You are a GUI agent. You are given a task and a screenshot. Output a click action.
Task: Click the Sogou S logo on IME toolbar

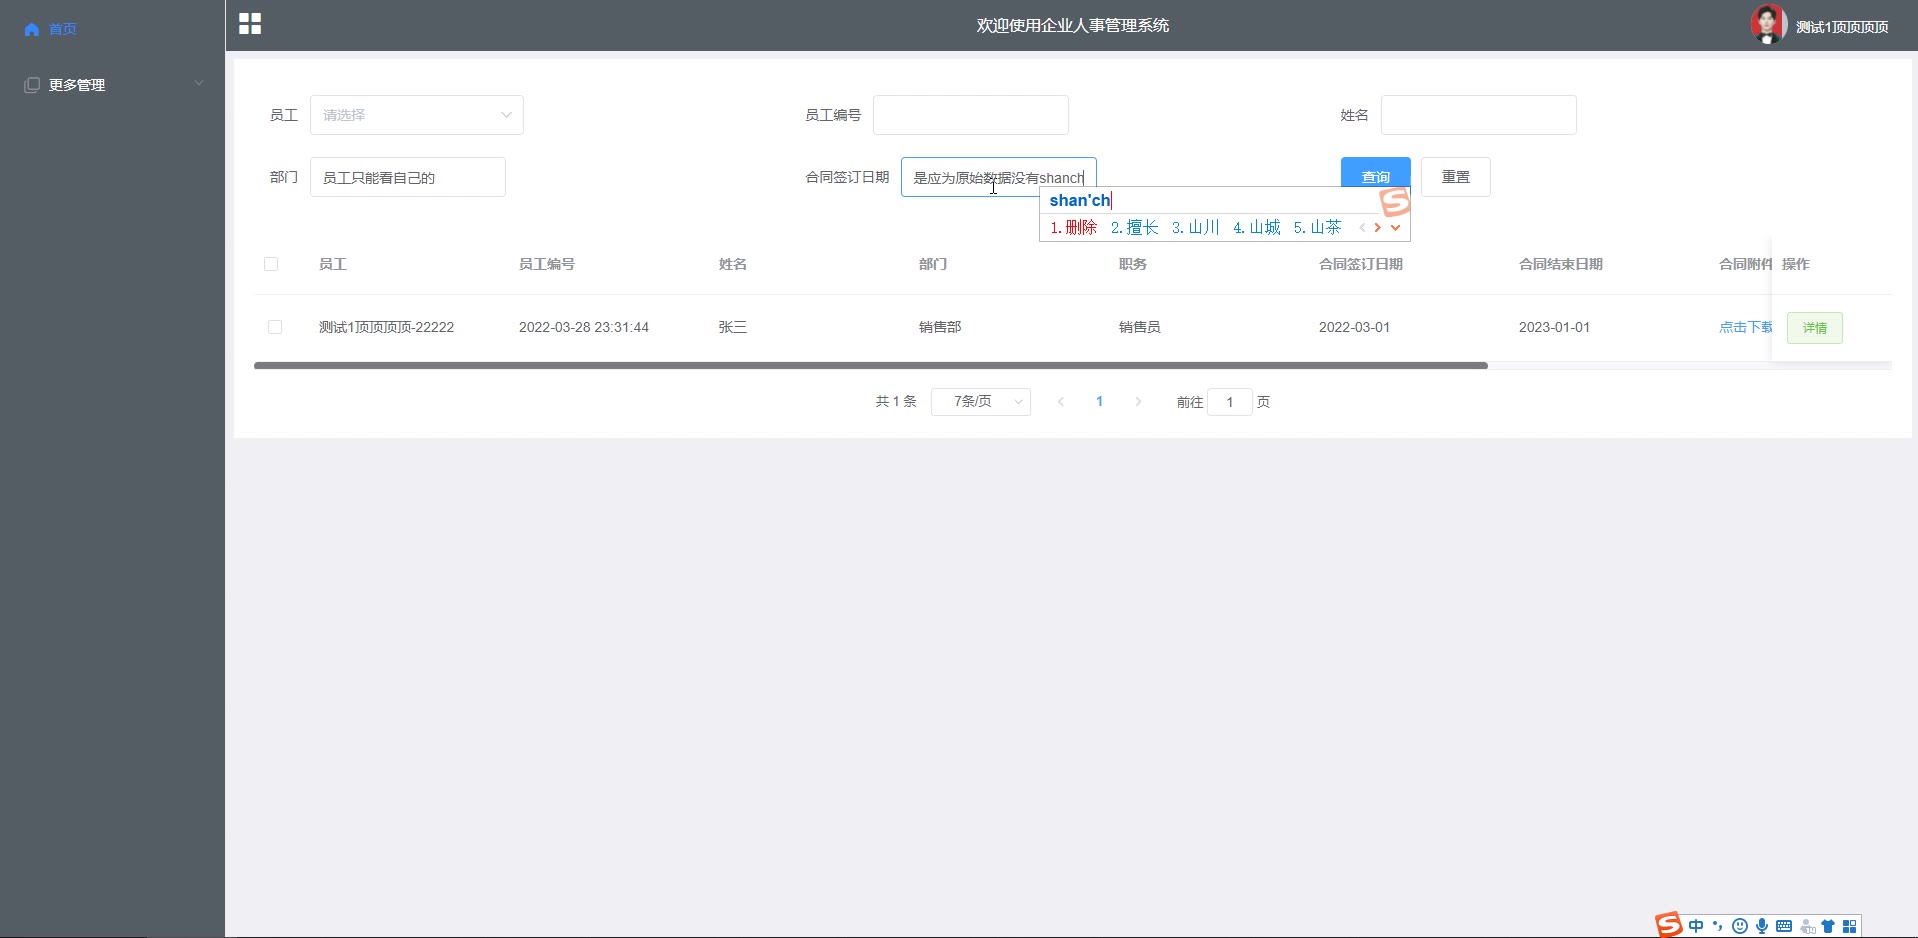point(1668,925)
